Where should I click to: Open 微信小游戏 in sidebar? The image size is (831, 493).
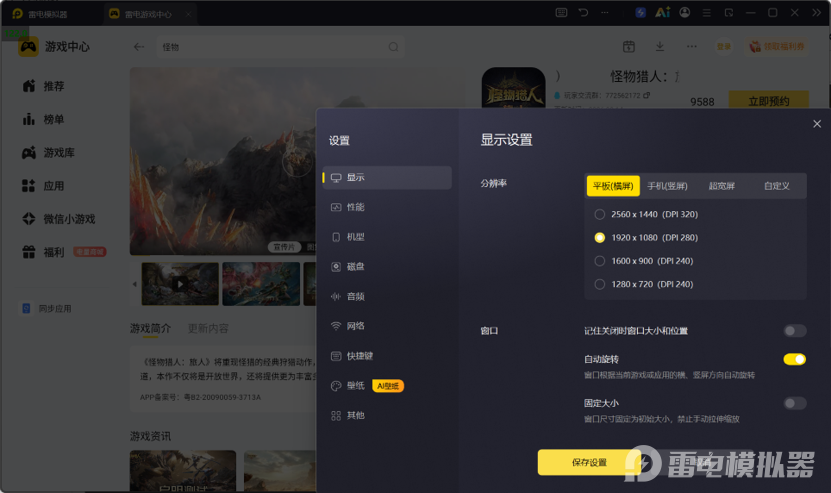click(x=59, y=219)
